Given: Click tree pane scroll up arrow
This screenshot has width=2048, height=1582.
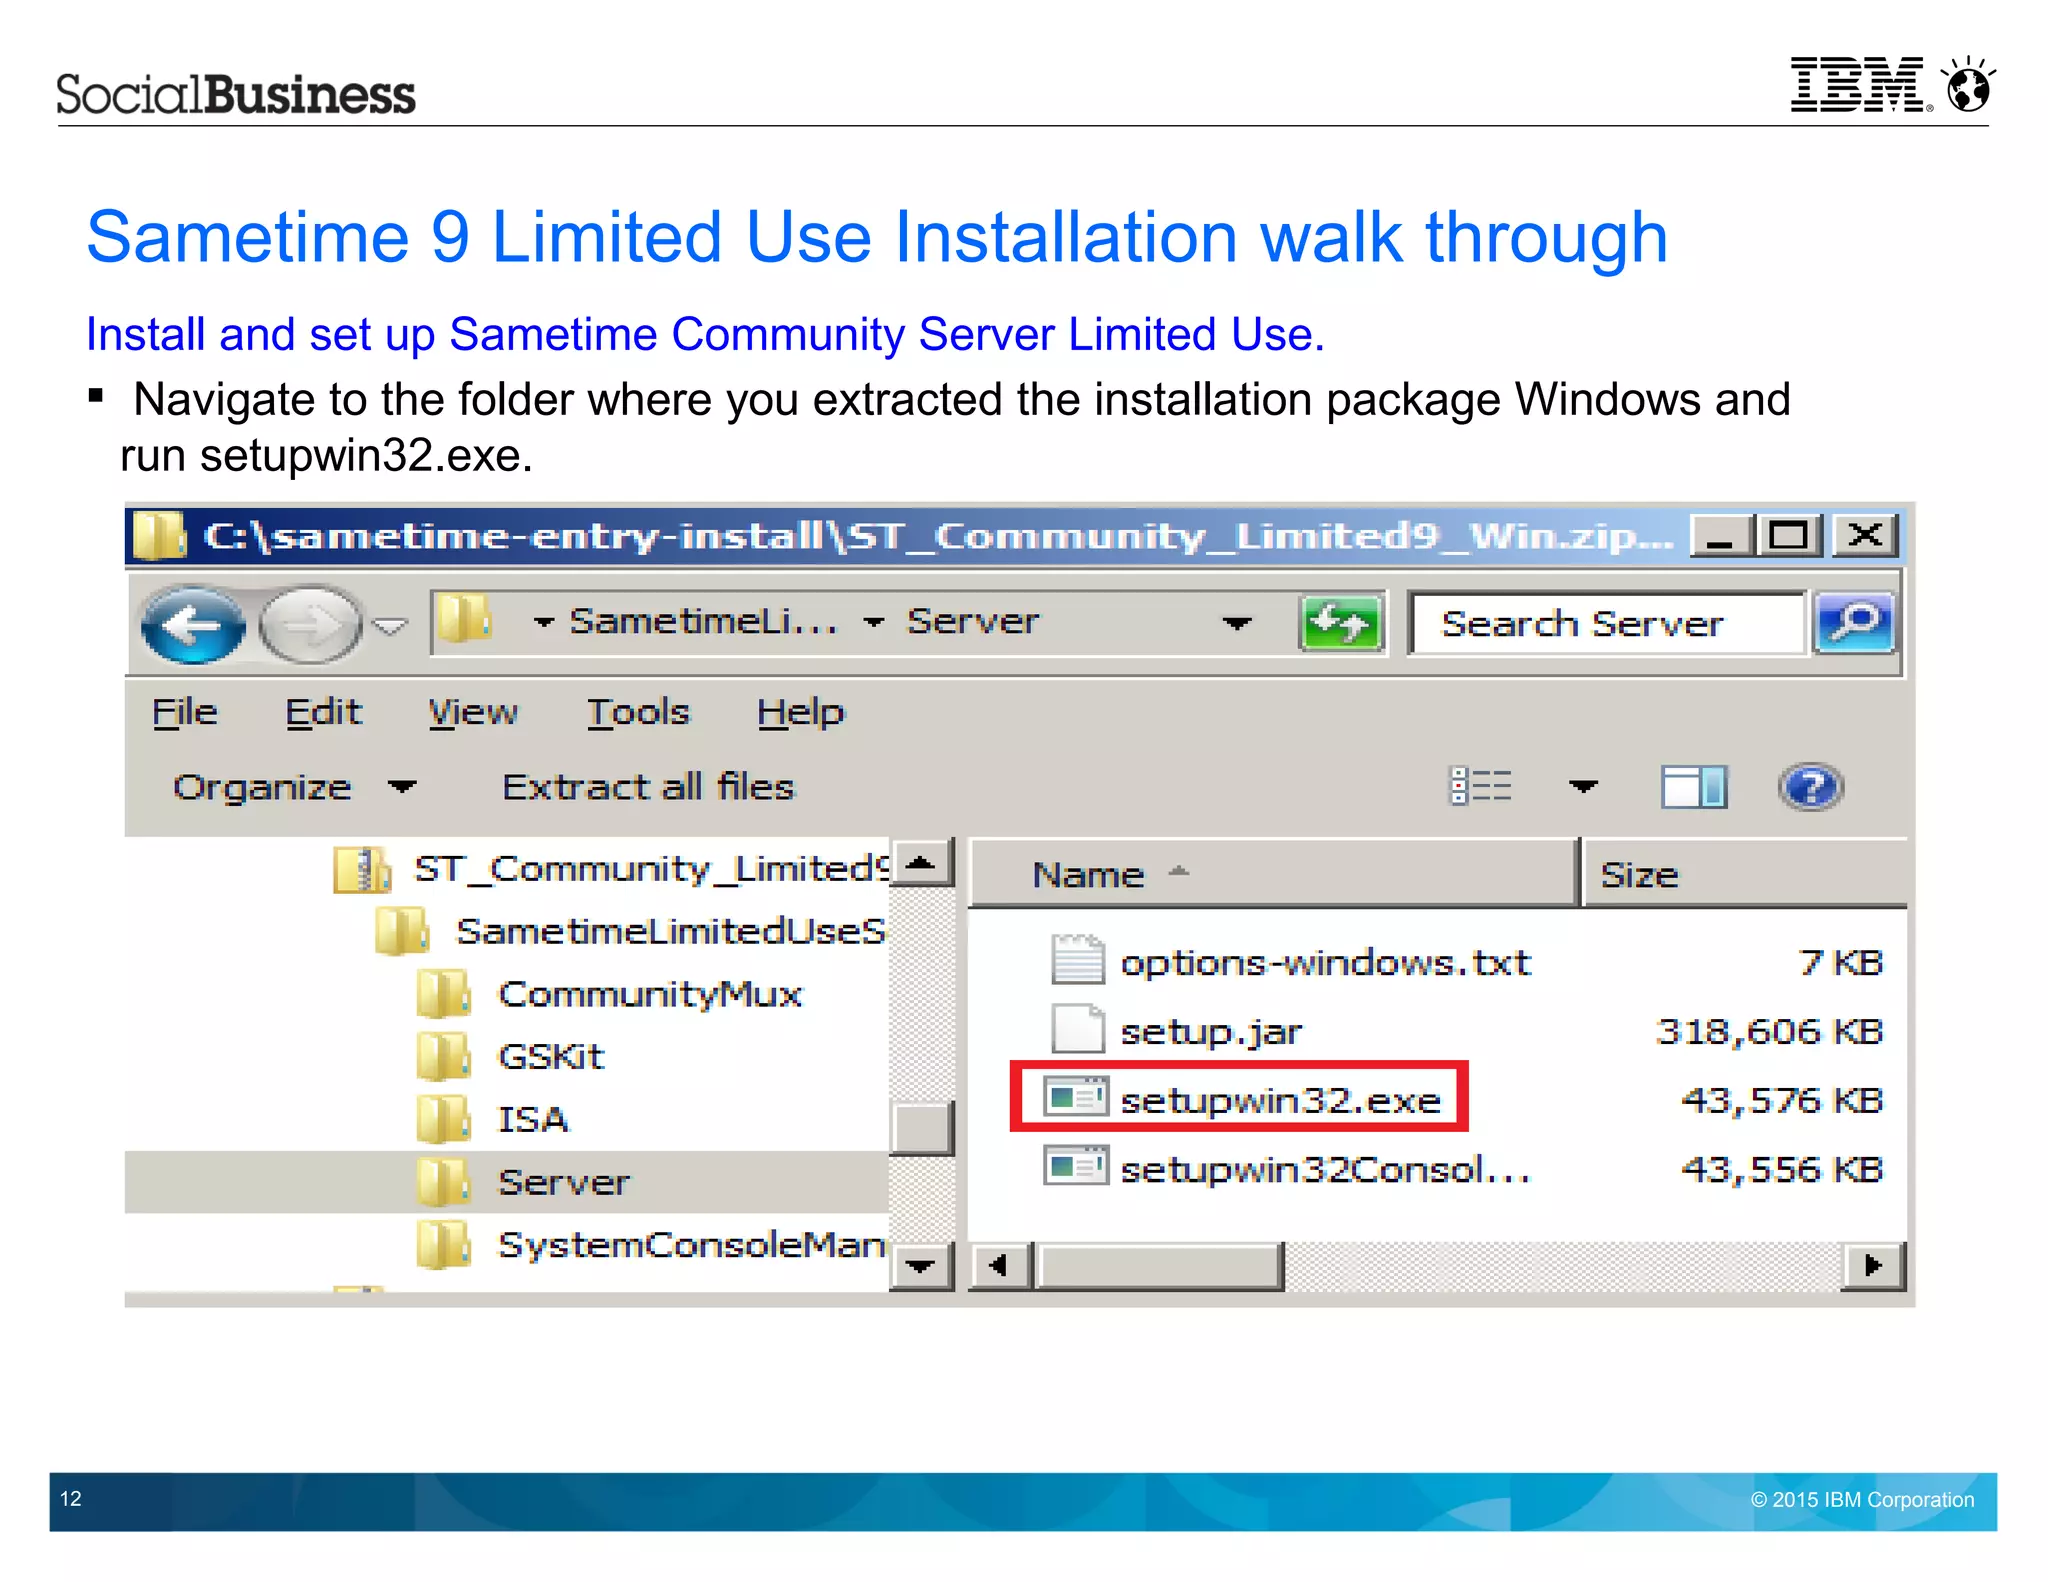Looking at the screenshot, I should tap(920, 863).
